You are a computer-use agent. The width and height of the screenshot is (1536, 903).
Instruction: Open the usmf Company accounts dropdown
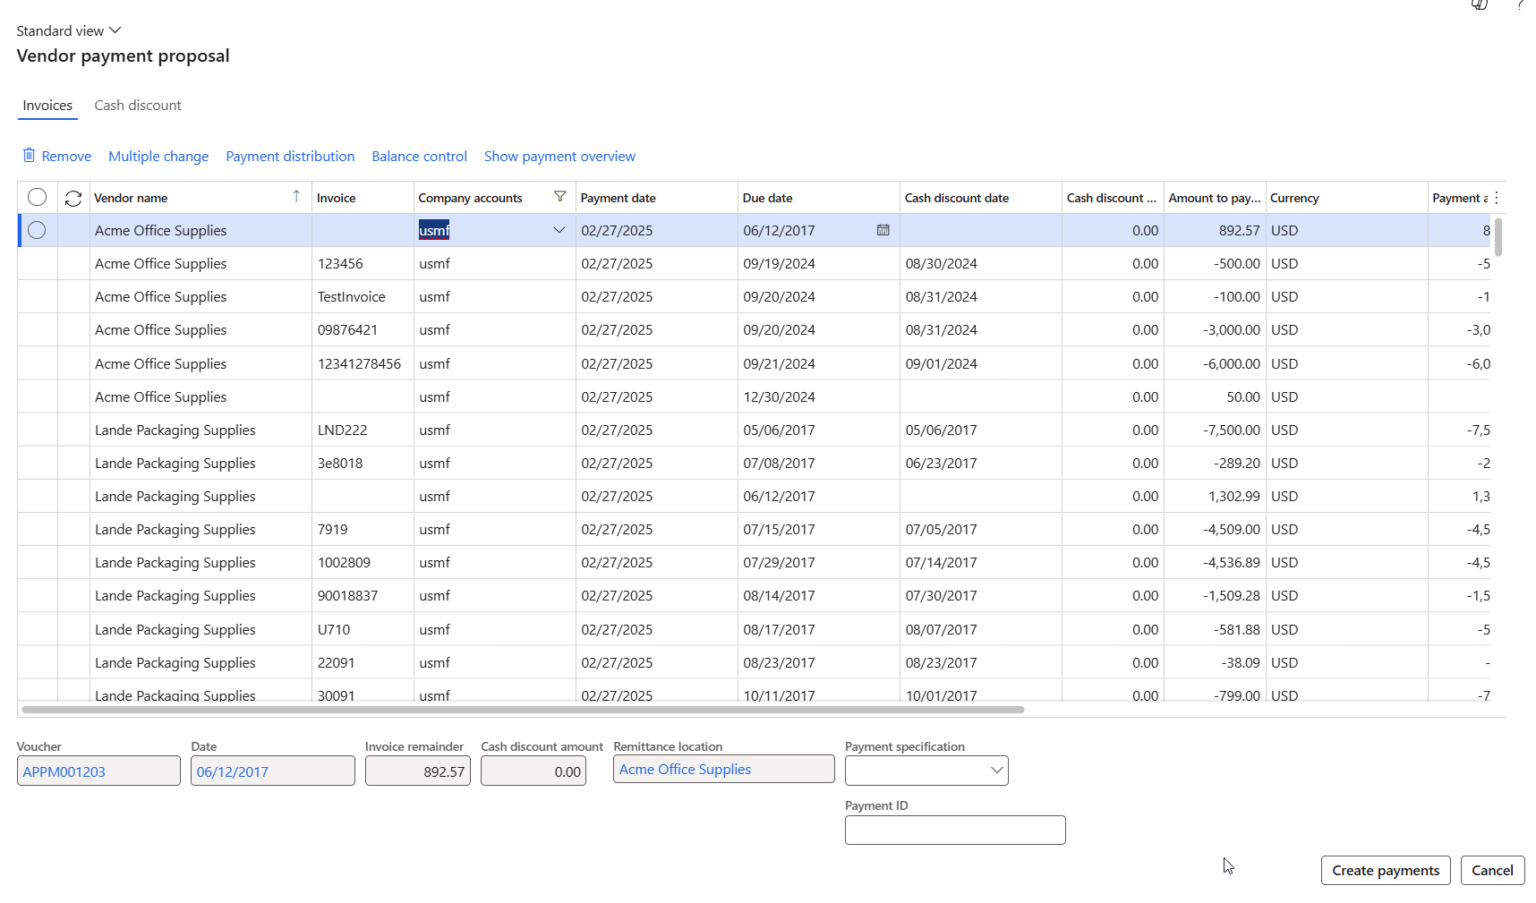(558, 230)
